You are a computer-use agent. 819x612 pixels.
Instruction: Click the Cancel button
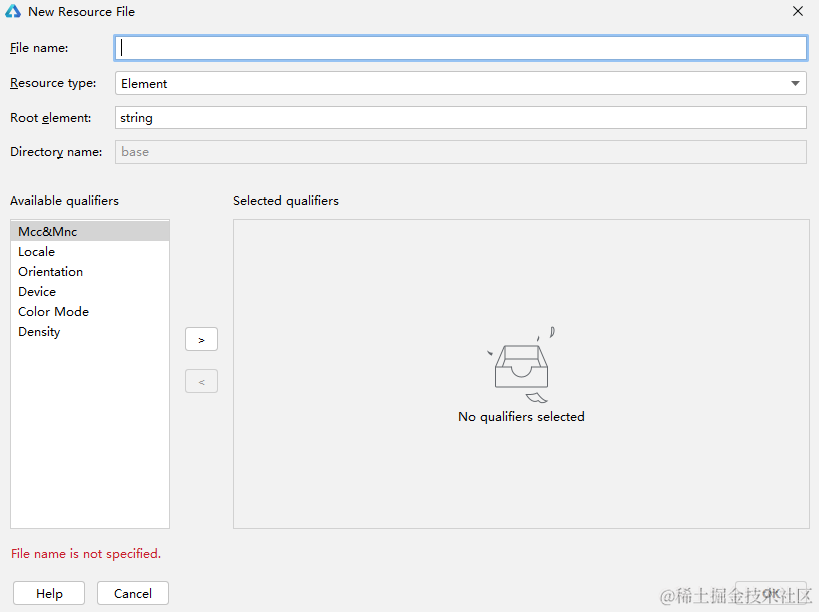pyautogui.click(x=132, y=593)
